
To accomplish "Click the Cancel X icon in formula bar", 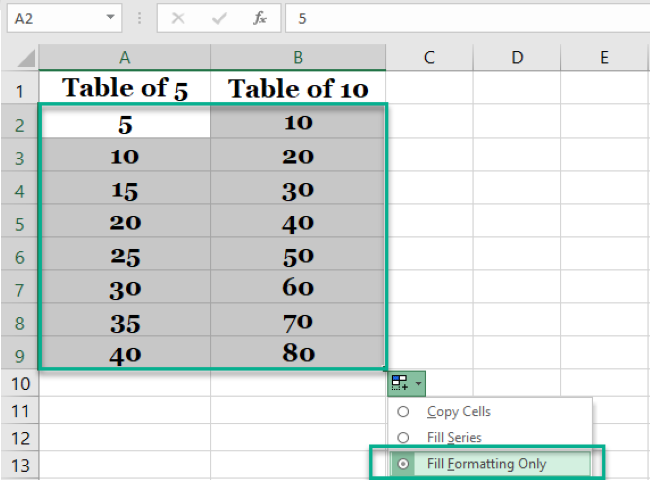I will coord(178,18).
